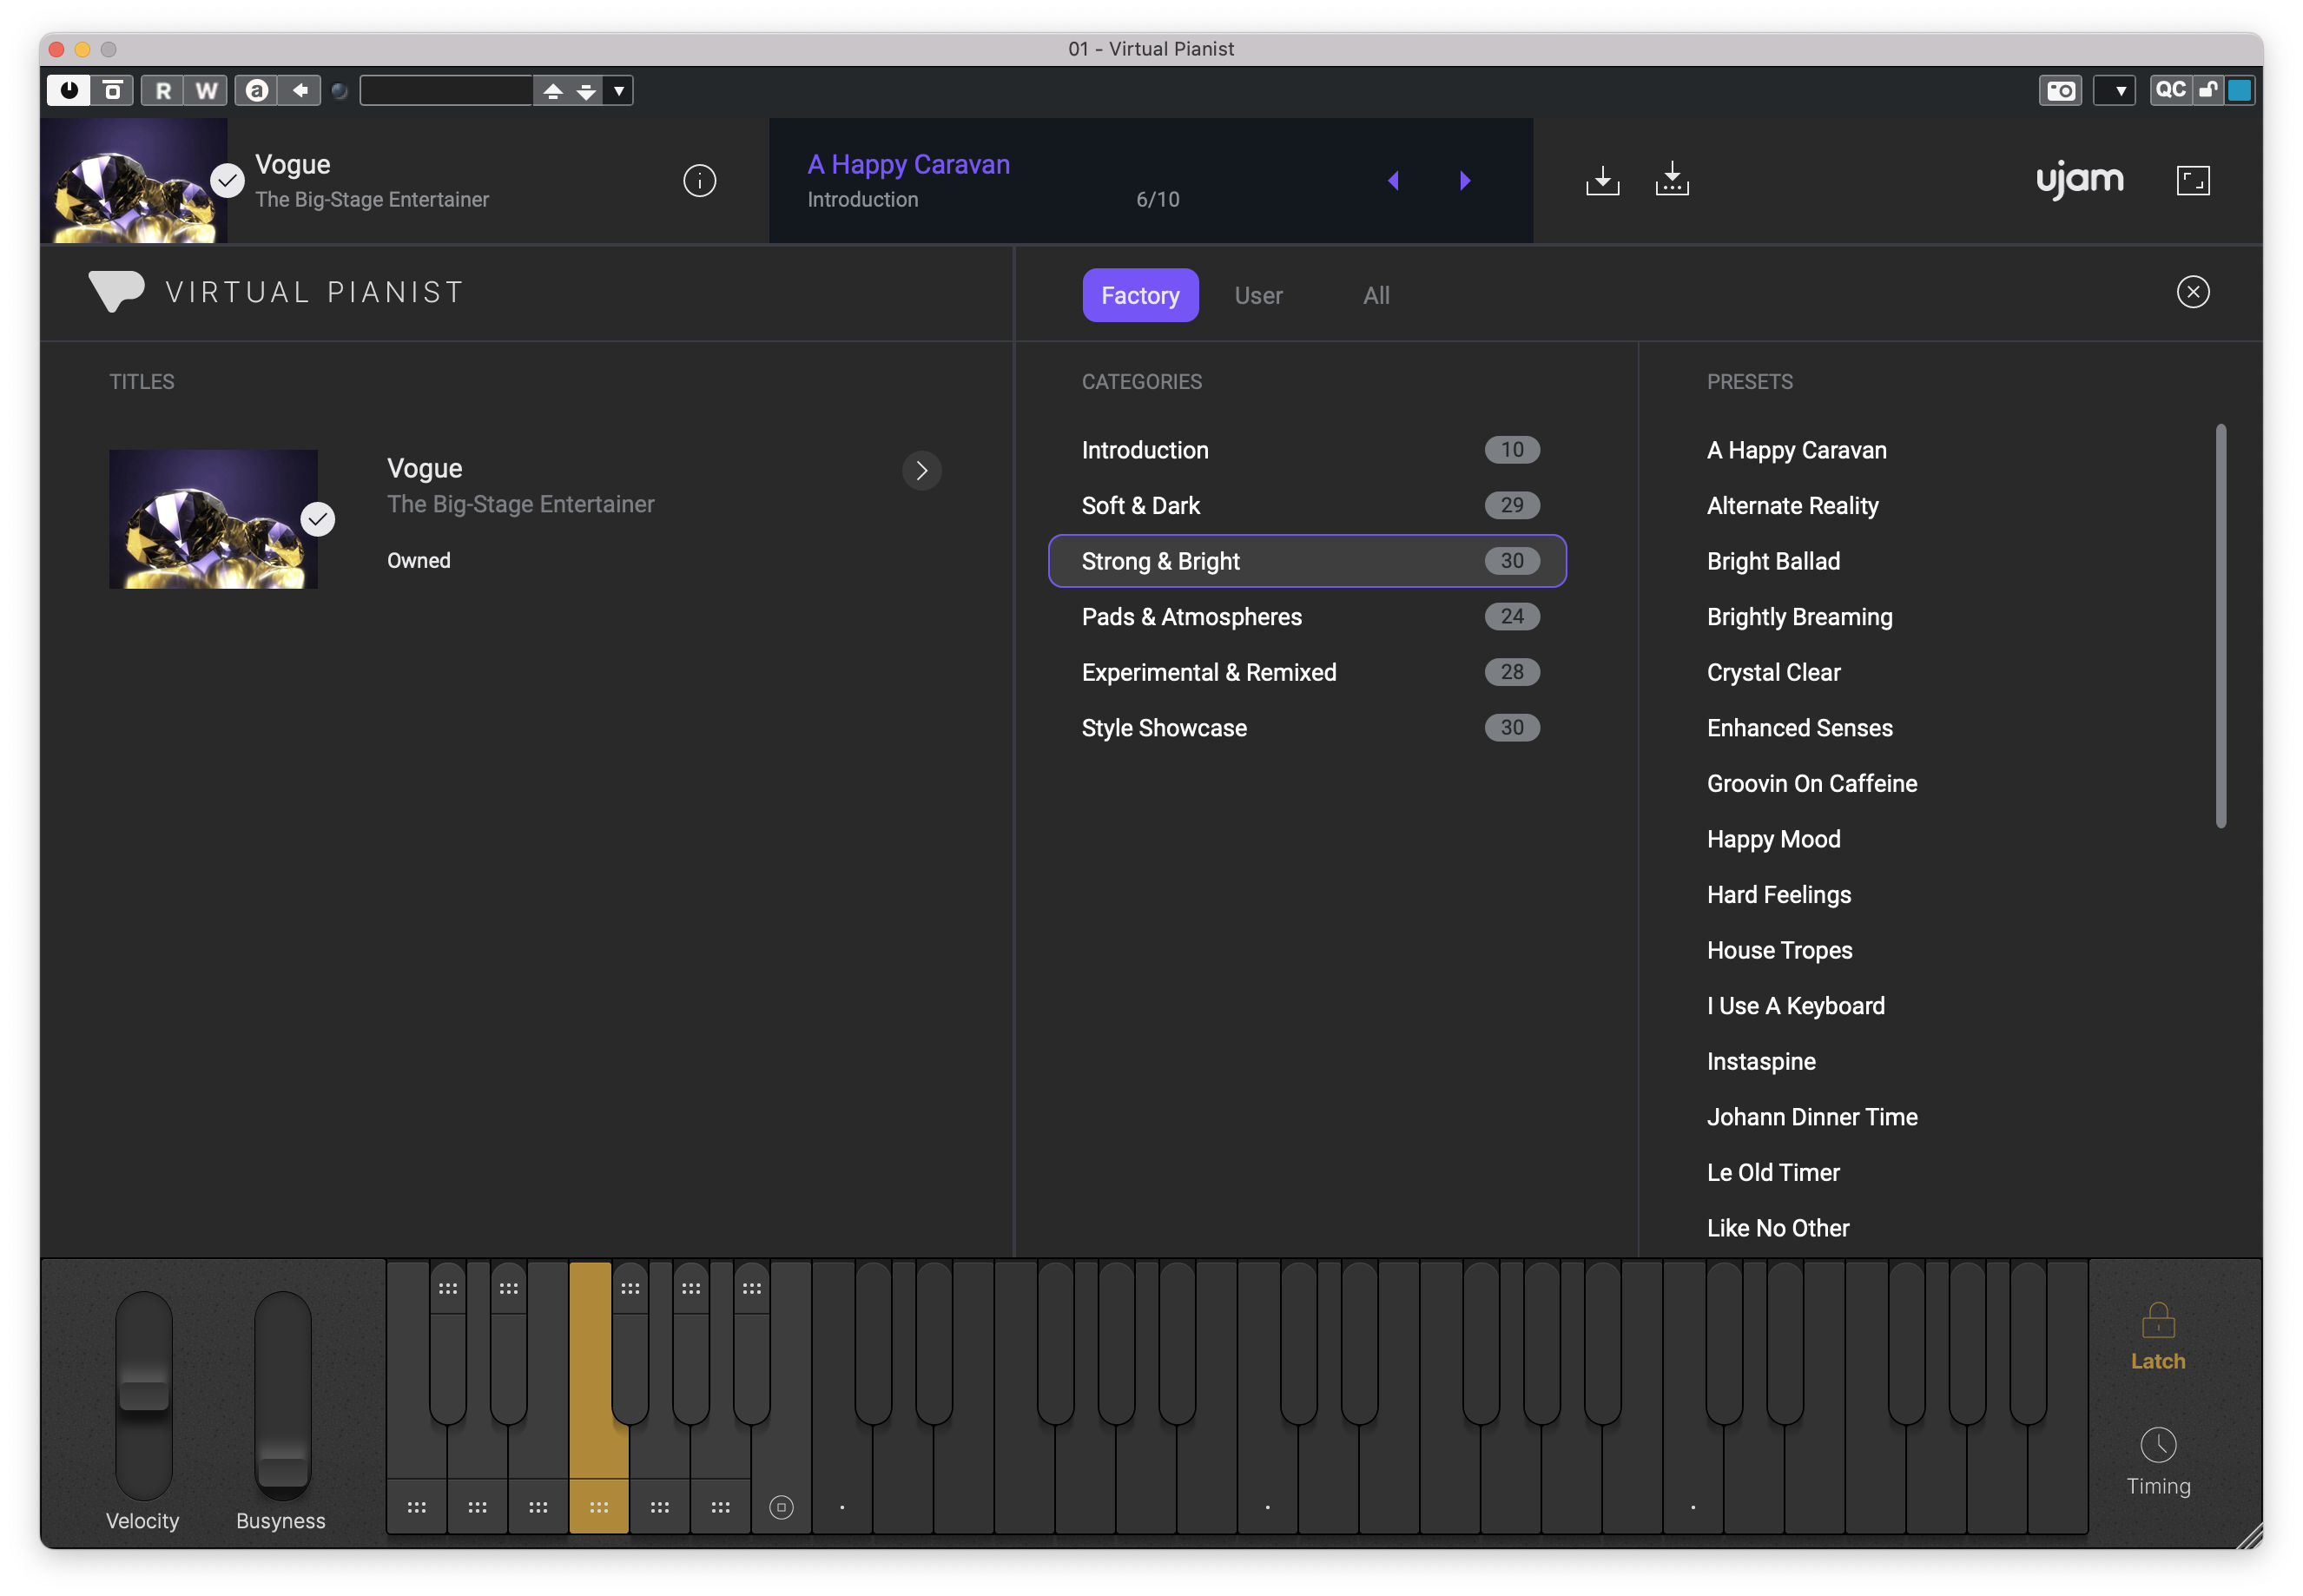Load the Groovin On Caffeine preset
Image resolution: width=2303 pixels, height=1596 pixels.
1811,783
